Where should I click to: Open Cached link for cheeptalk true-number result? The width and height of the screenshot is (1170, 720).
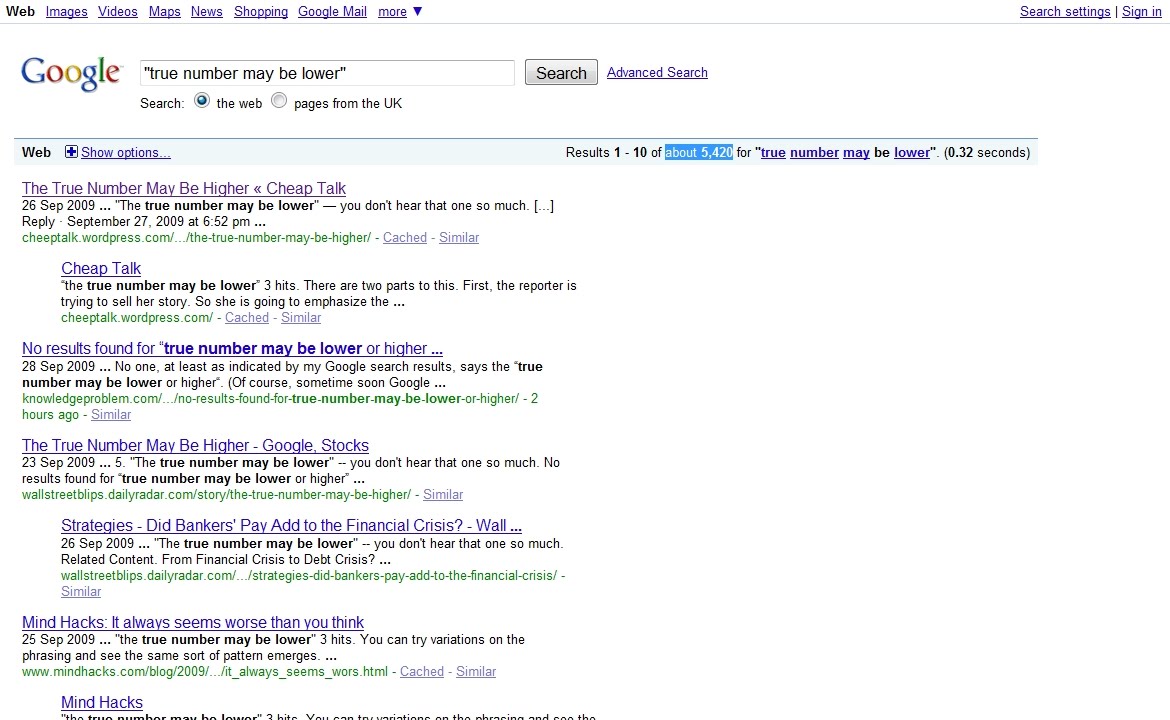point(404,237)
